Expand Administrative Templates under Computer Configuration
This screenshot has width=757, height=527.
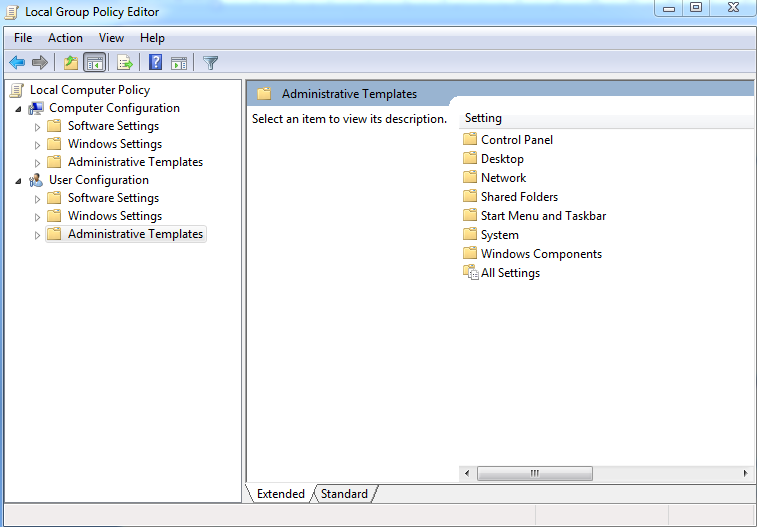tap(37, 163)
